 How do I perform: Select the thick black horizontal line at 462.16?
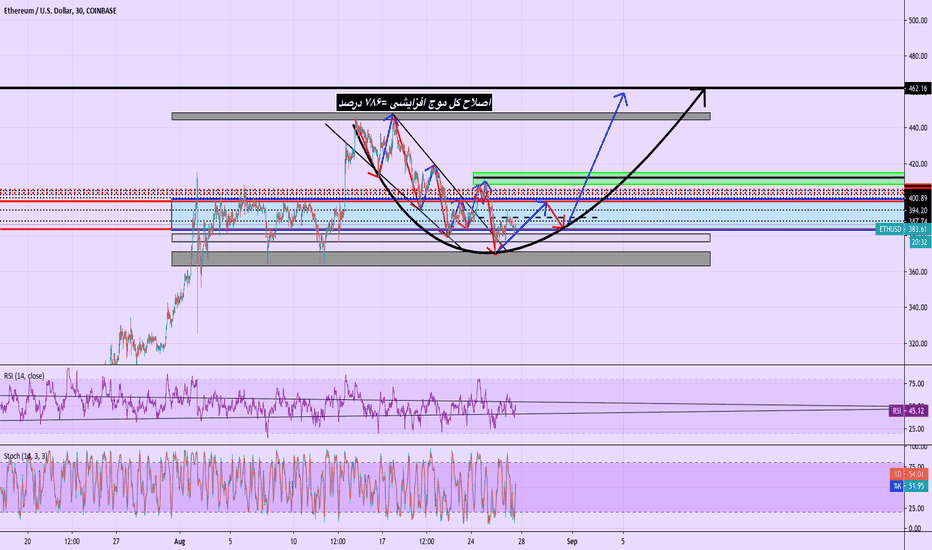[x=452, y=88]
